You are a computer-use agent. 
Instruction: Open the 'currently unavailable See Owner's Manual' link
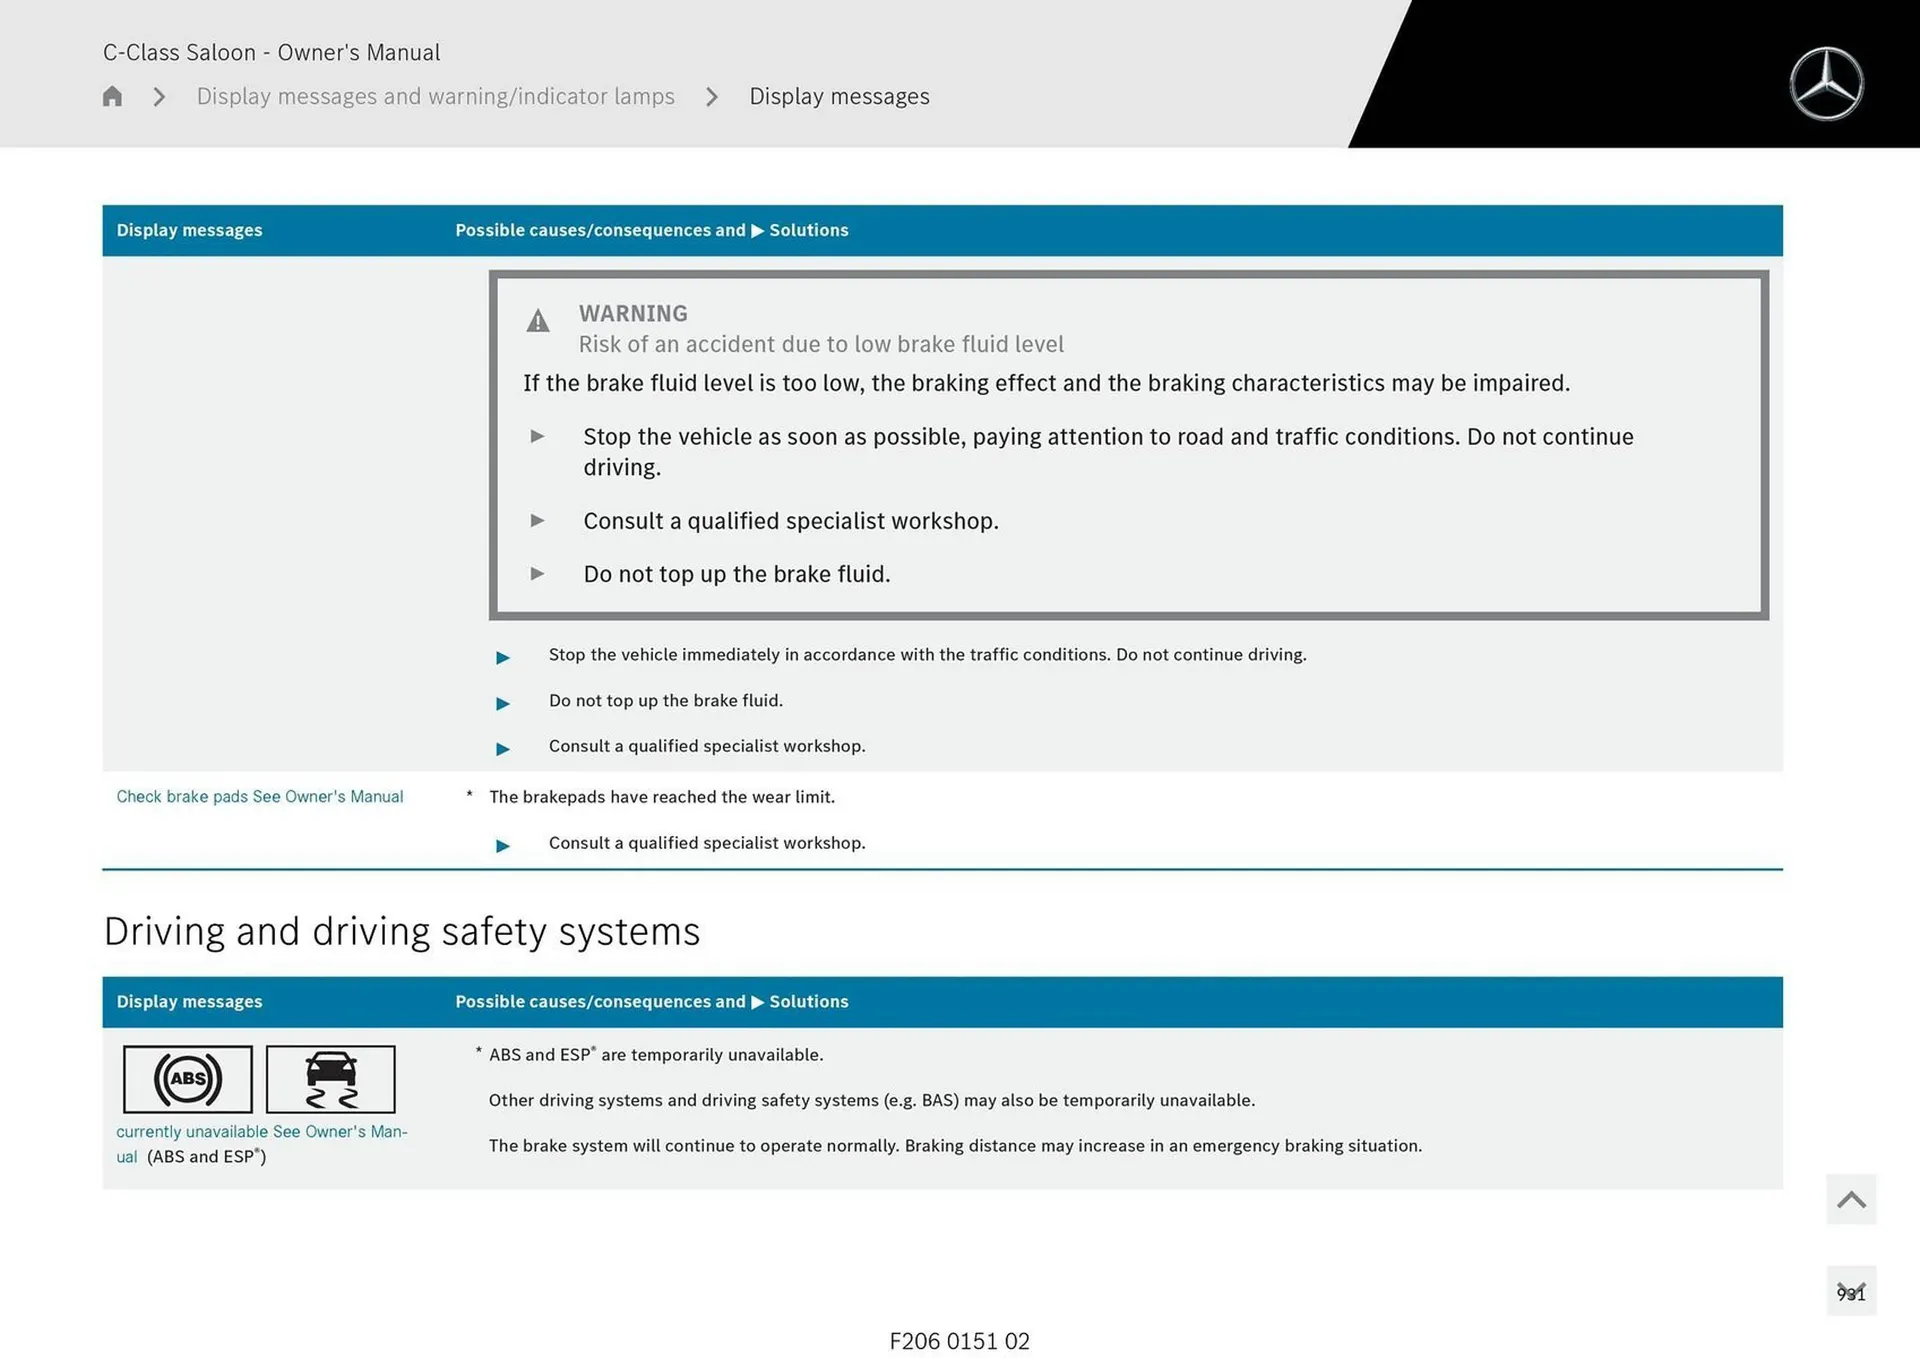262,1131
